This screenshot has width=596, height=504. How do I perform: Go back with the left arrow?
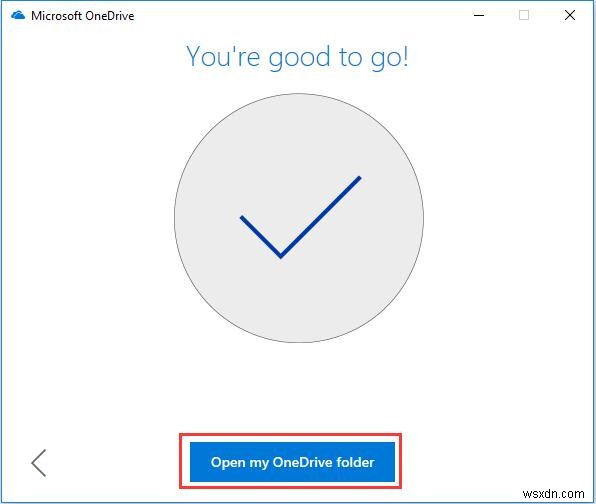click(39, 463)
